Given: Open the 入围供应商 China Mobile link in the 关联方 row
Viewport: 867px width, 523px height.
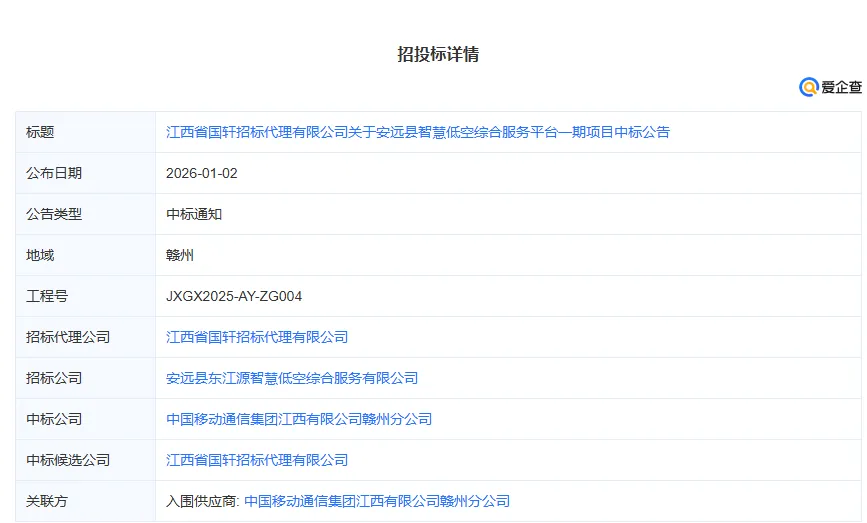Looking at the screenshot, I should click(x=377, y=501).
